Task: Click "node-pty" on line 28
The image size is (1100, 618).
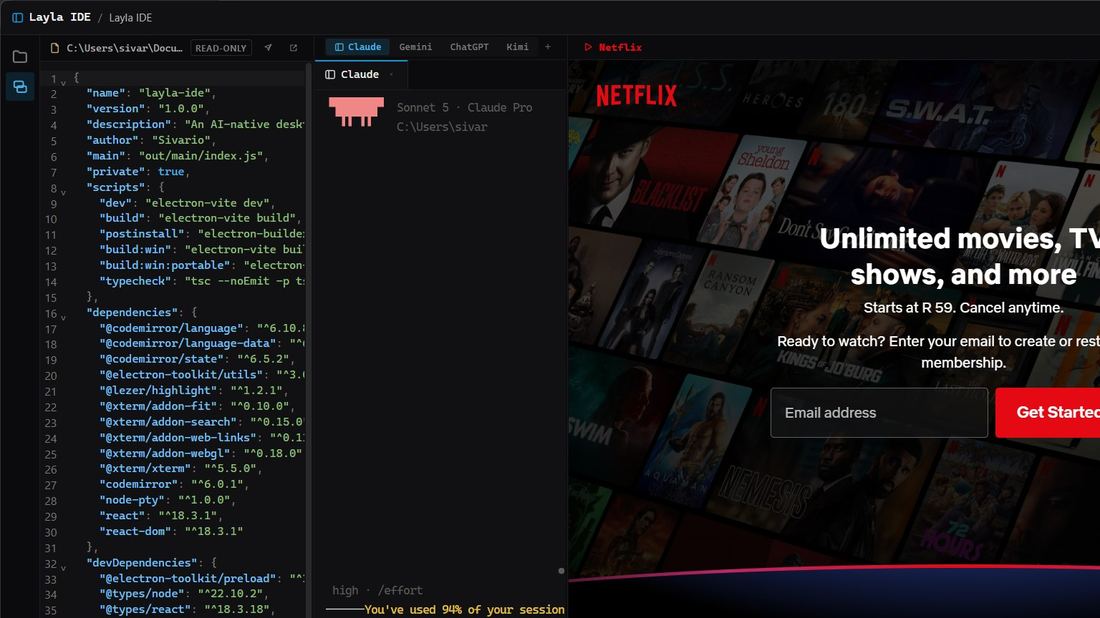Action: click(132, 500)
